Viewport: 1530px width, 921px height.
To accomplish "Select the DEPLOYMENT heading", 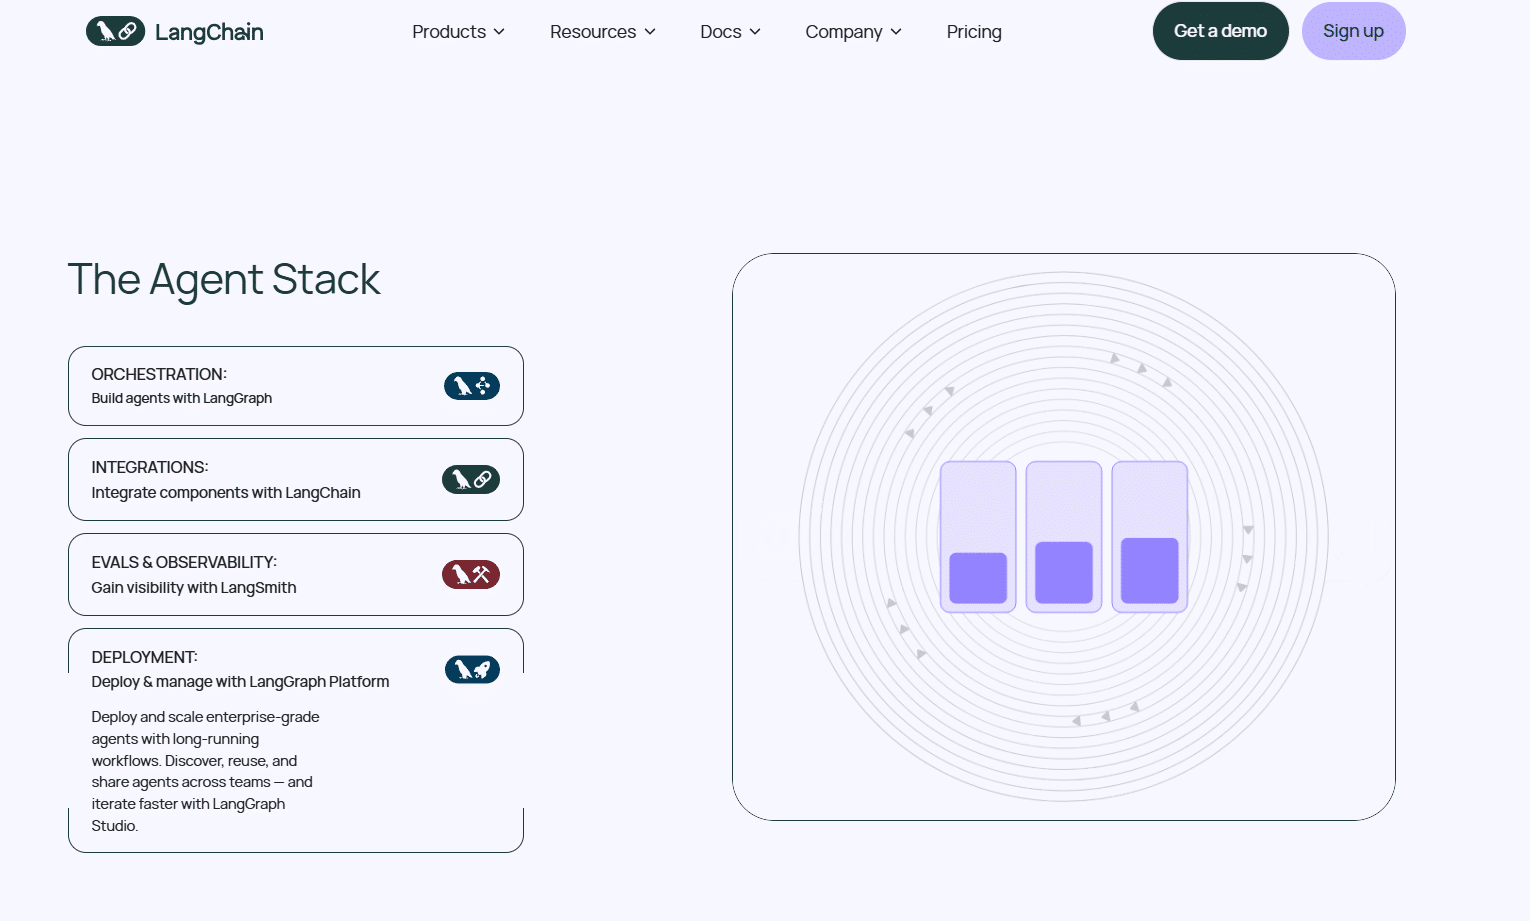I will 145,657.
